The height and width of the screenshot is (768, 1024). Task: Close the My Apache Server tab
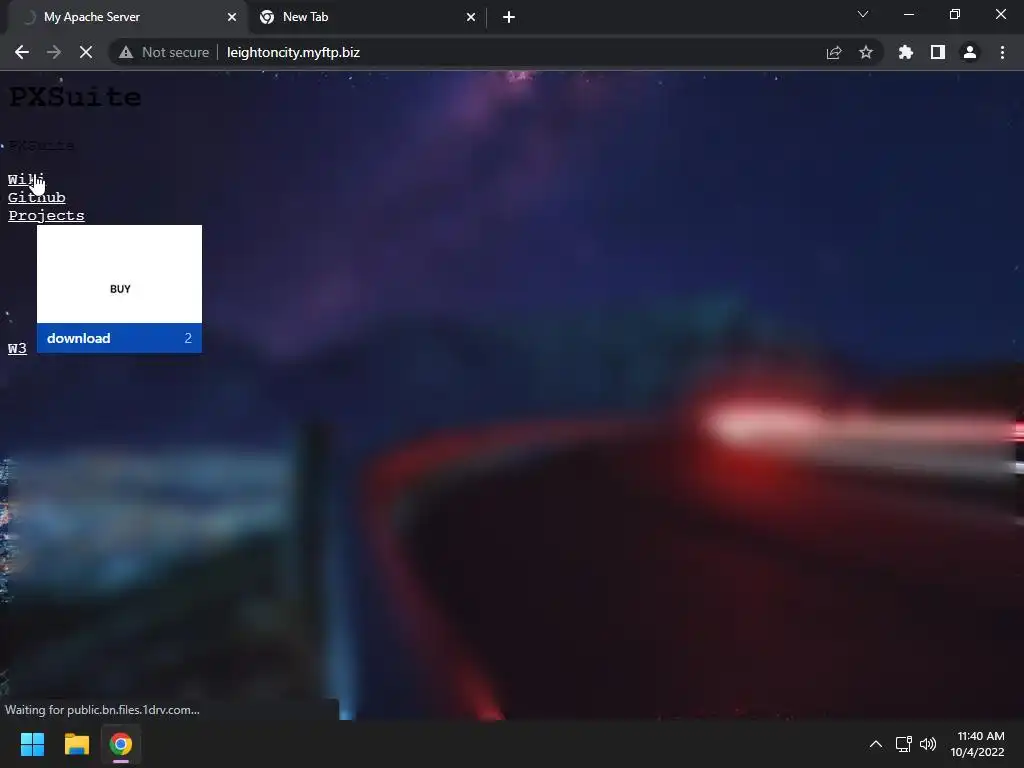click(x=232, y=17)
